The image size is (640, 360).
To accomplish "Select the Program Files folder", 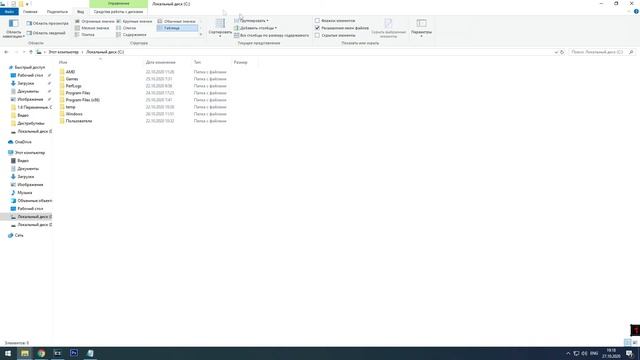I will pyautogui.click(x=78, y=93).
